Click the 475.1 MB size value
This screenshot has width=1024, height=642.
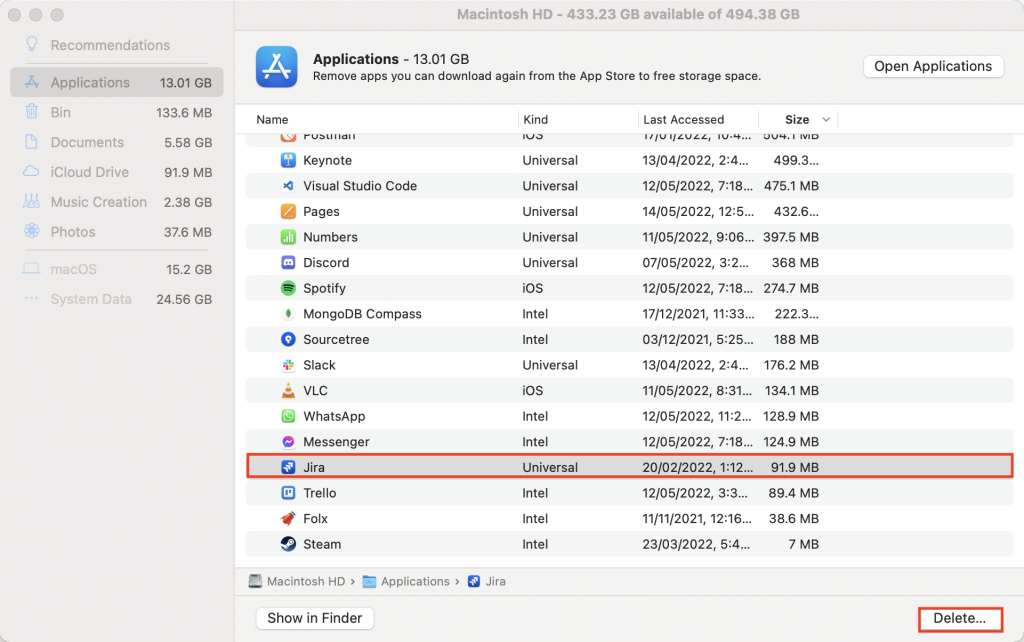(791, 185)
